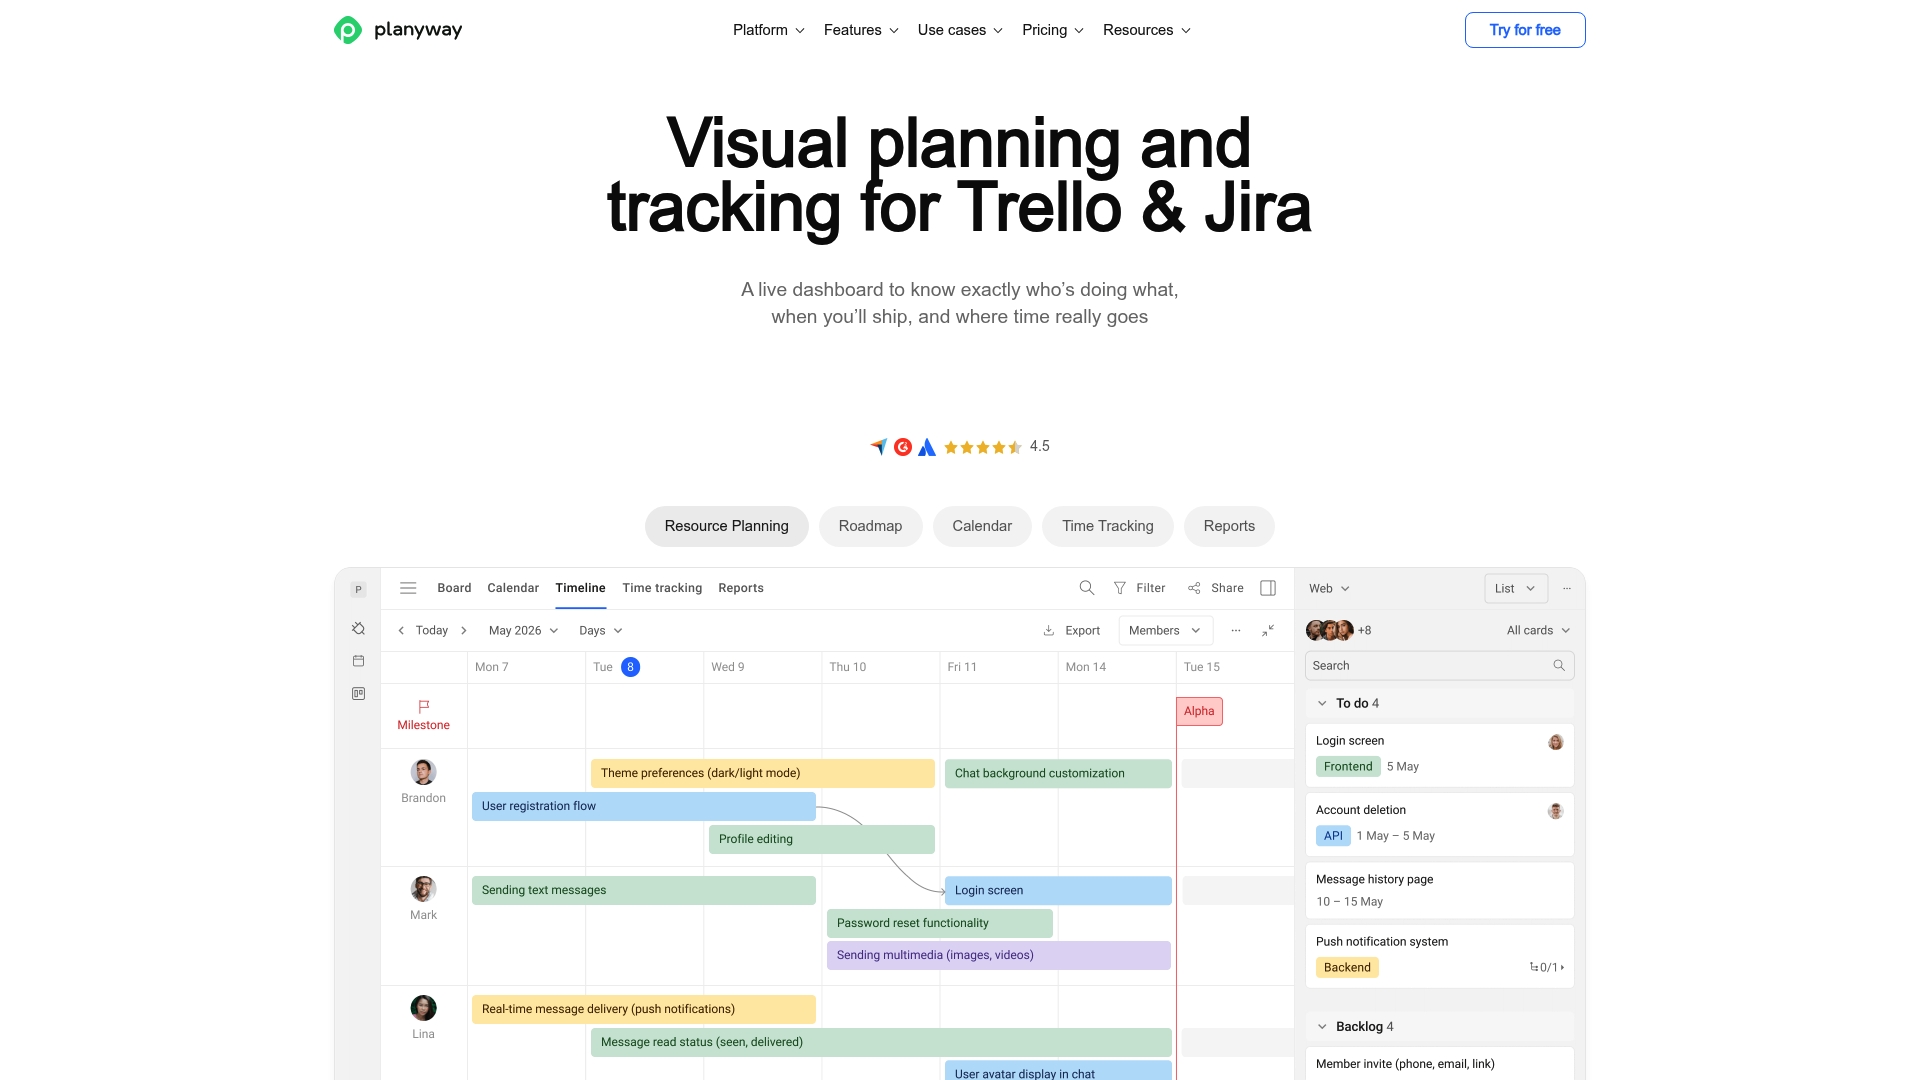
Task: Collapse the Backlog list group
Action: click(x=1322, y=1026)
